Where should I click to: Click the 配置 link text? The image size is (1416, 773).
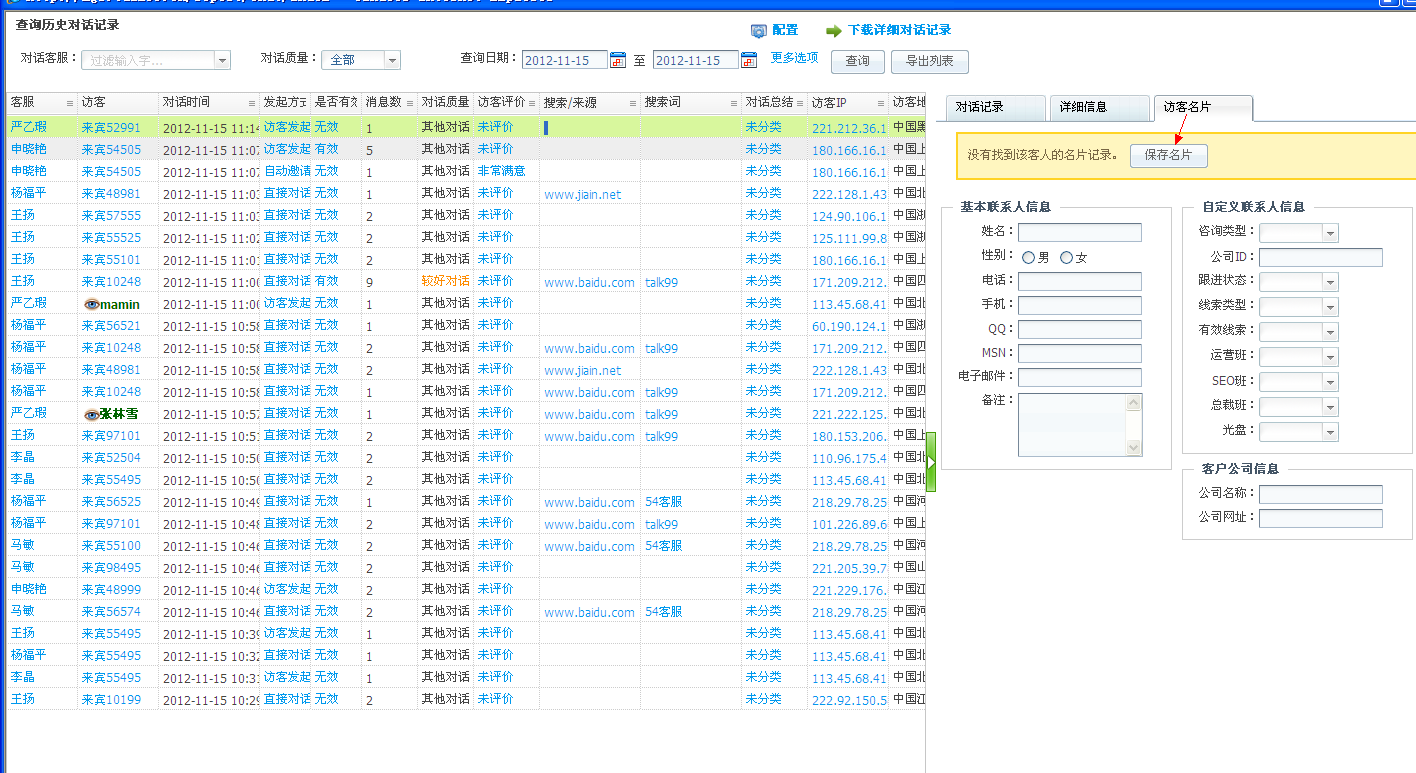click(785, 31)
